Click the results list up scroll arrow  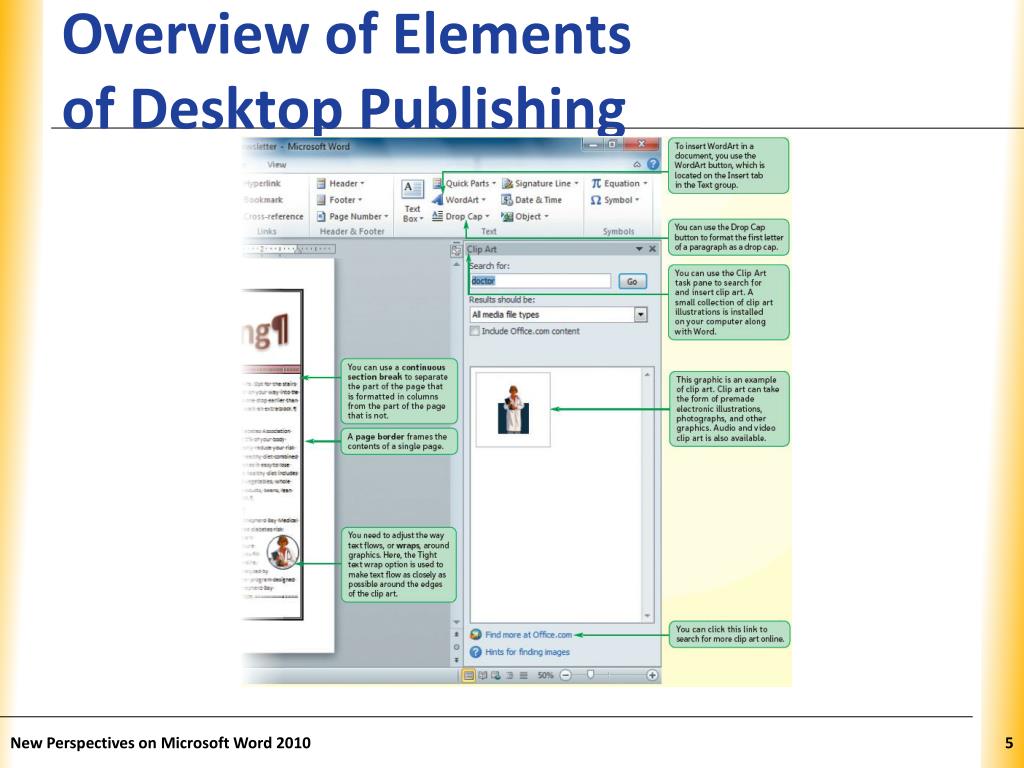pos(647,375)
